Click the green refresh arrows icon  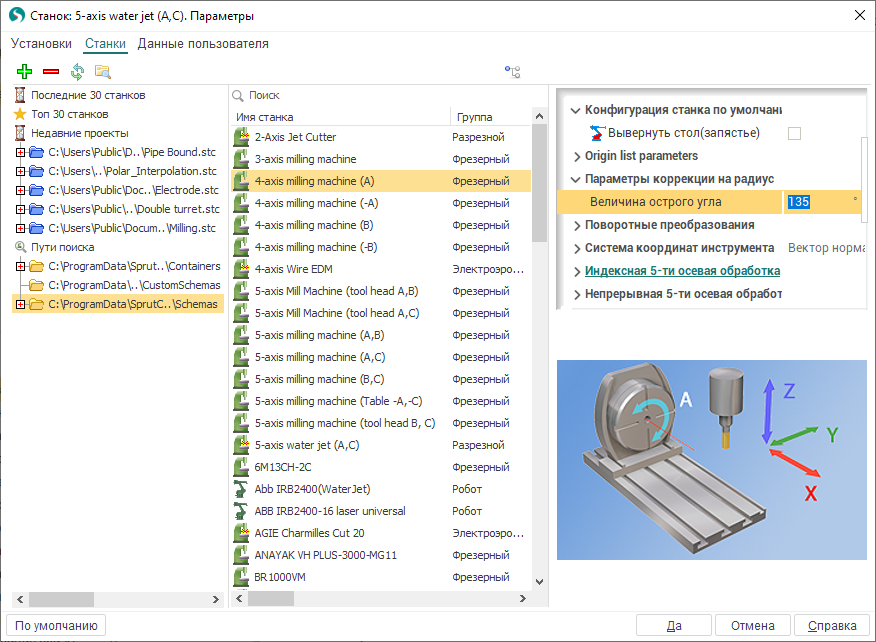pos(77,72)
